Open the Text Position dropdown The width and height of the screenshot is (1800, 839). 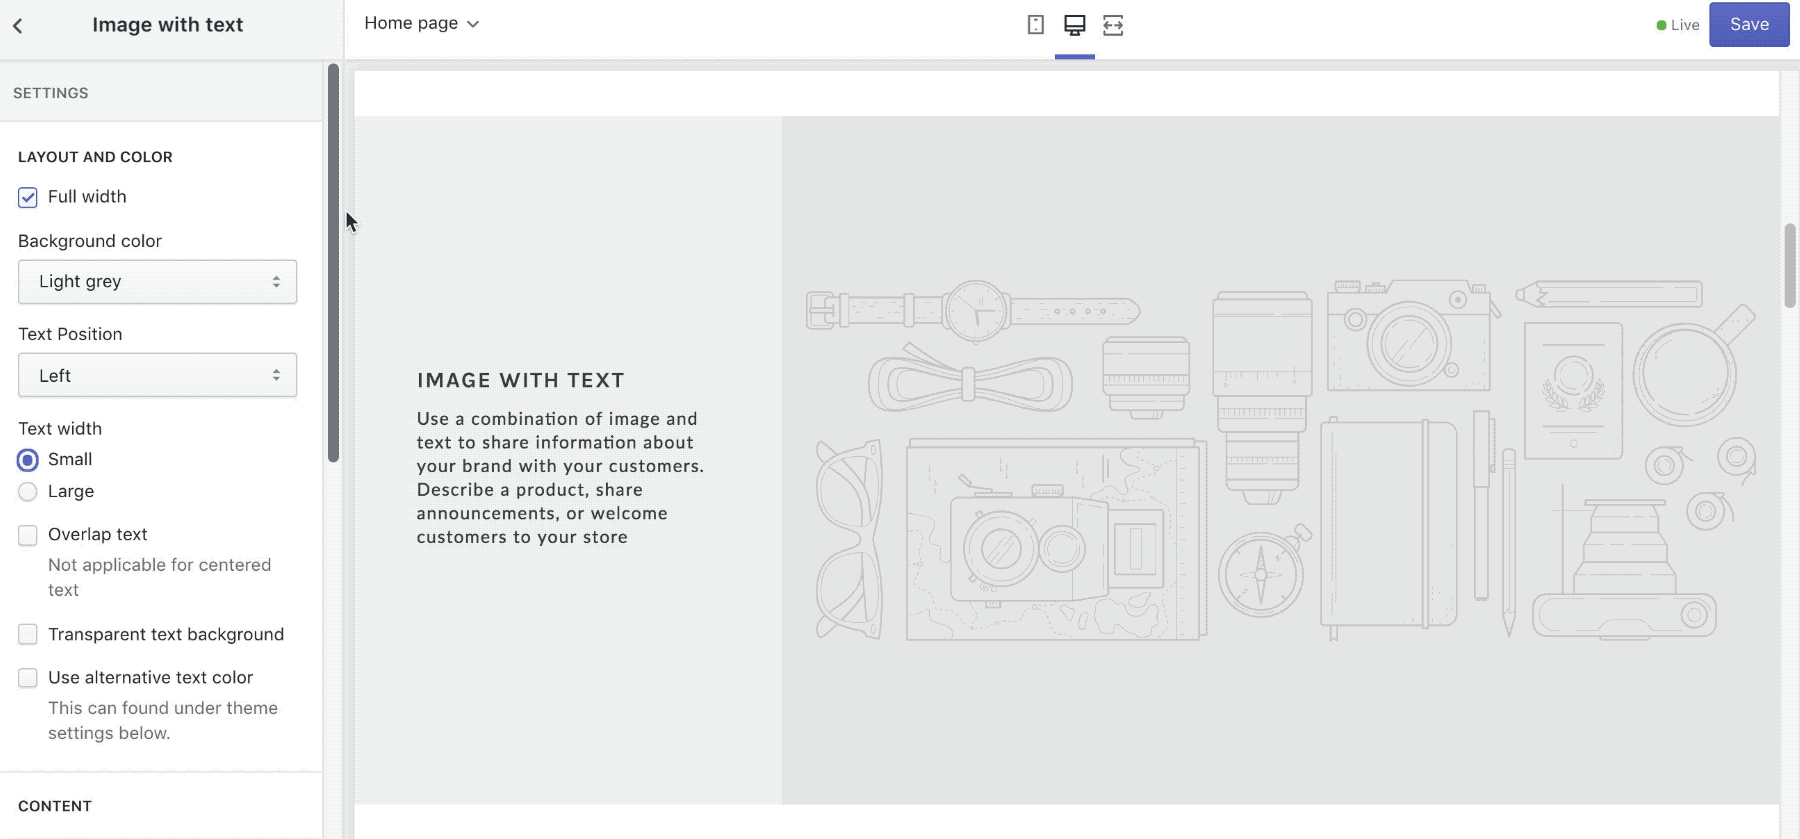(x=158, y=375)
